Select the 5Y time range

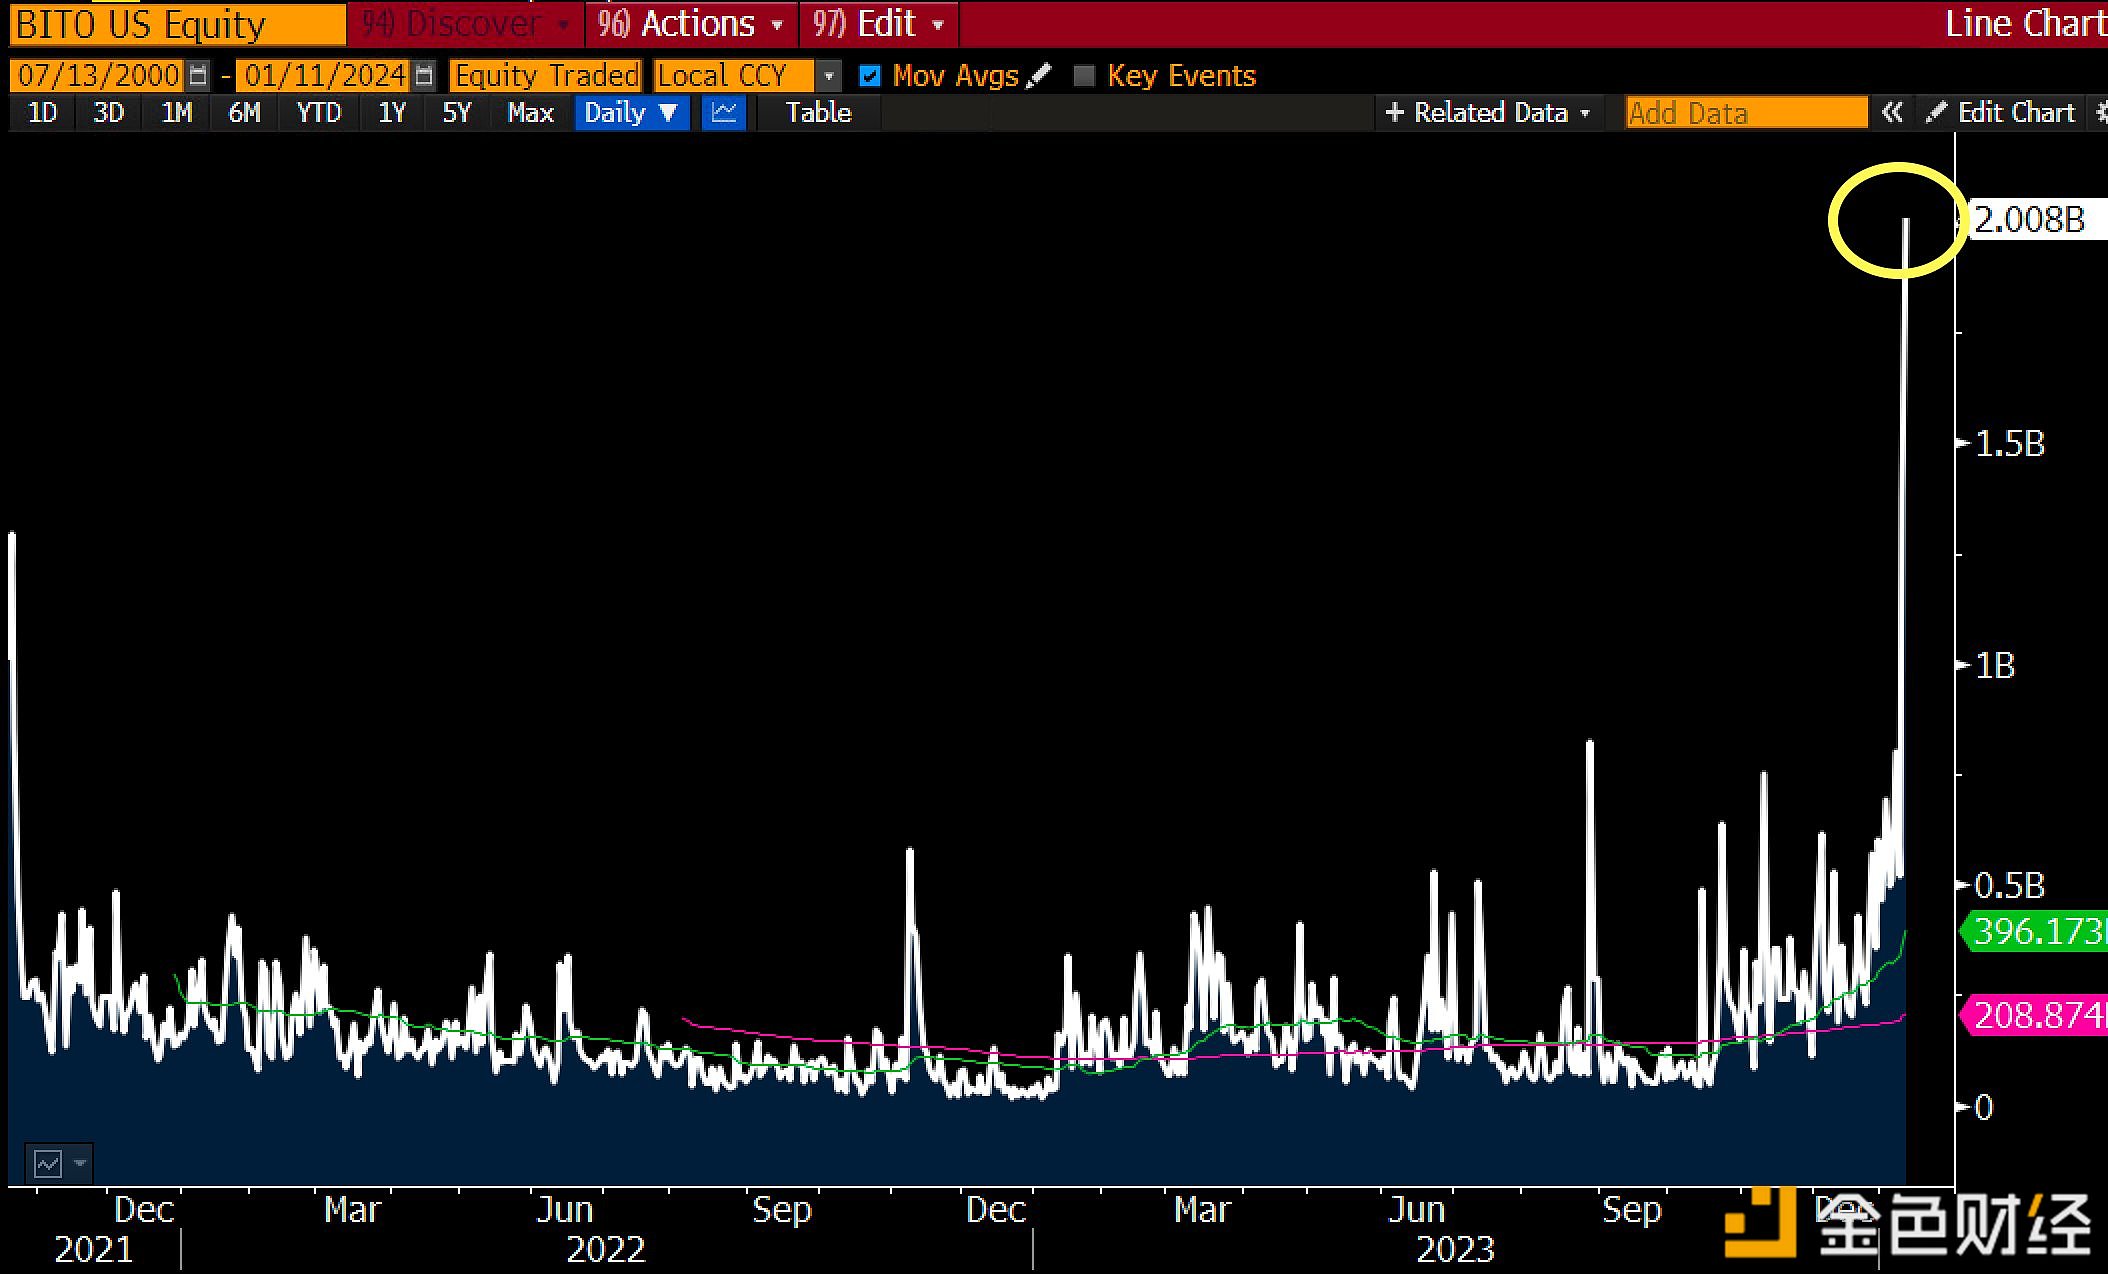click(x=456, y=113)
